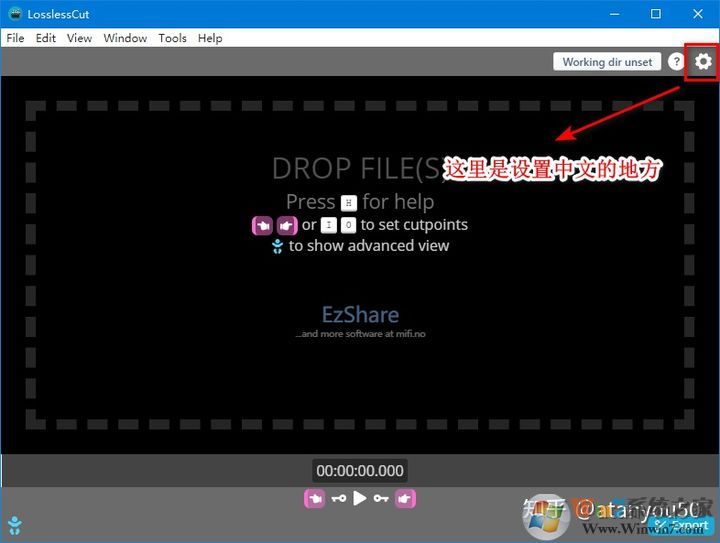Screen dimensions: 720x543
Task: Expand the Tools menu
Action: tap(172, 38)
